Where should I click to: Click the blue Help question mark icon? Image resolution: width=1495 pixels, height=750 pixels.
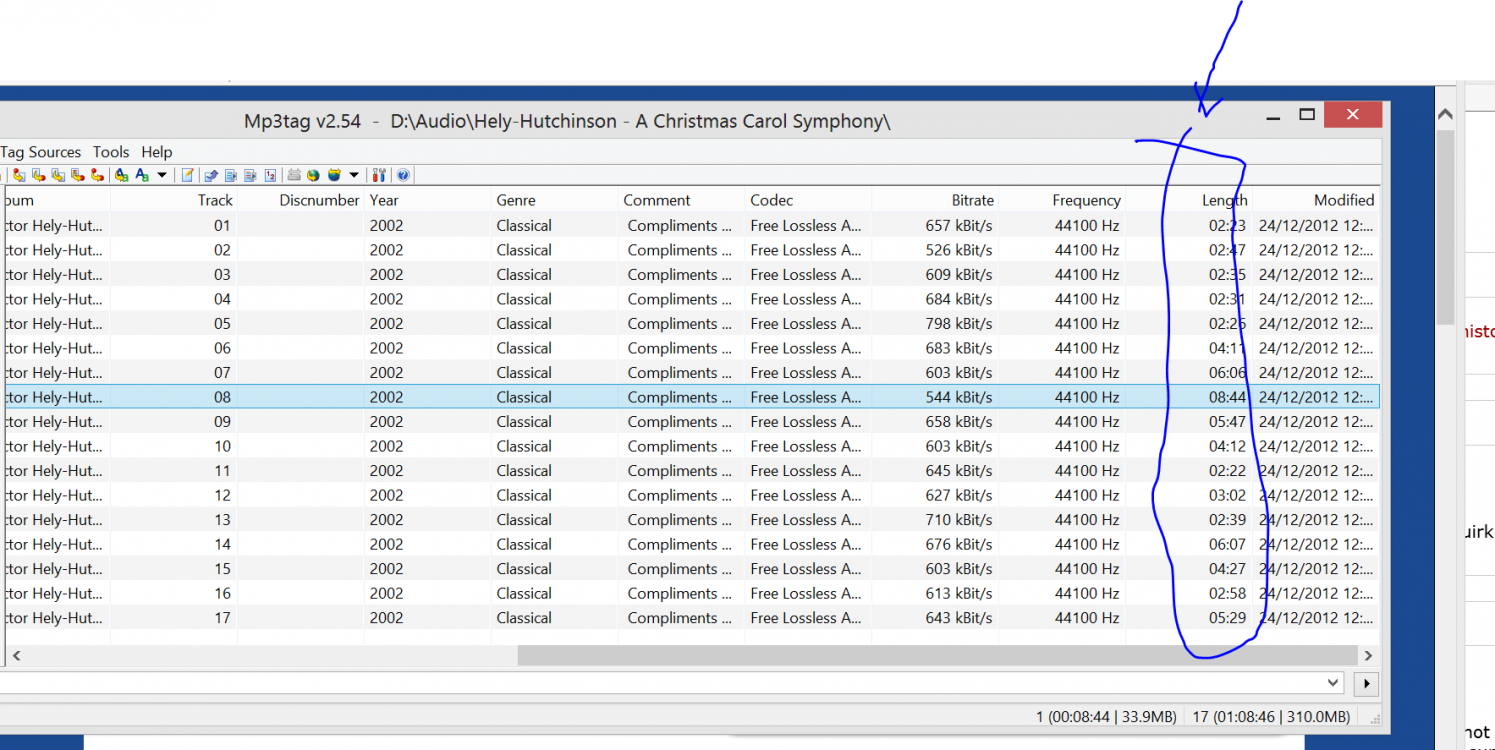pyautogui.click(x=403, y=175)
